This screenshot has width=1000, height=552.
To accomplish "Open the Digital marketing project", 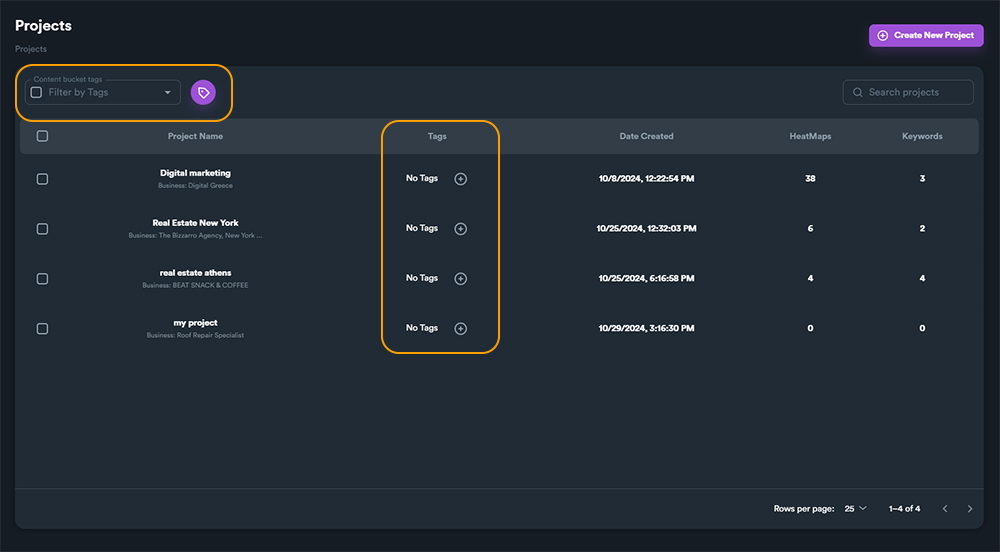I will [195, 173].
